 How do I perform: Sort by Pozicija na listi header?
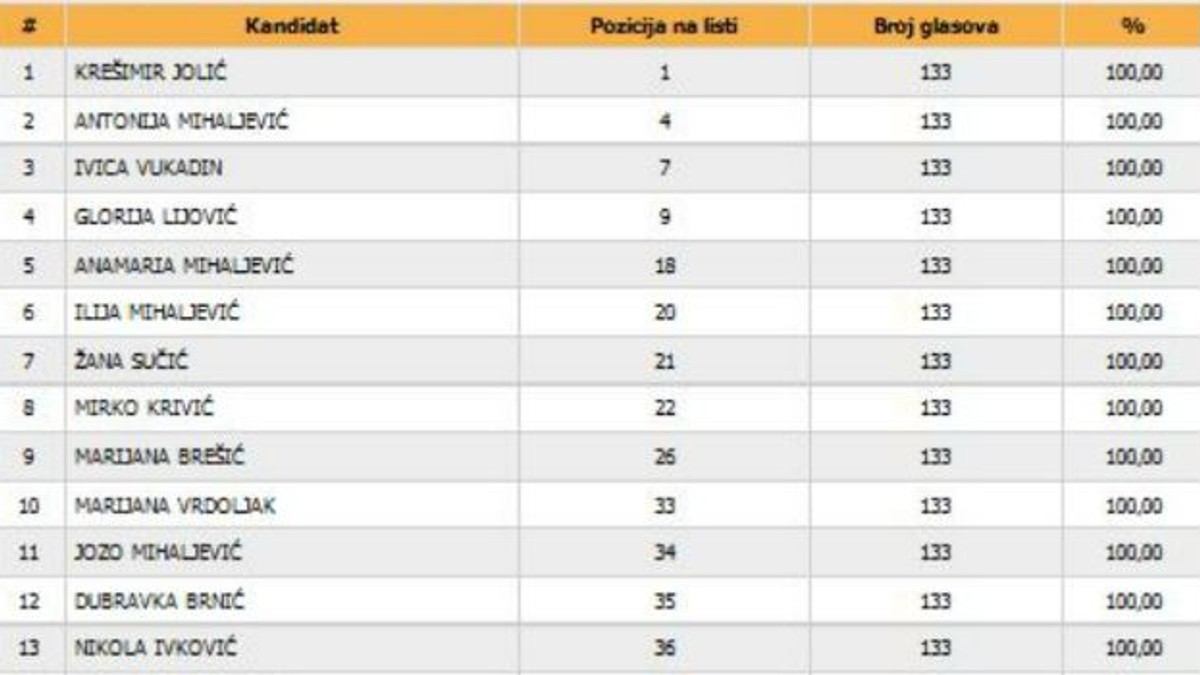(x=664, y=27)
